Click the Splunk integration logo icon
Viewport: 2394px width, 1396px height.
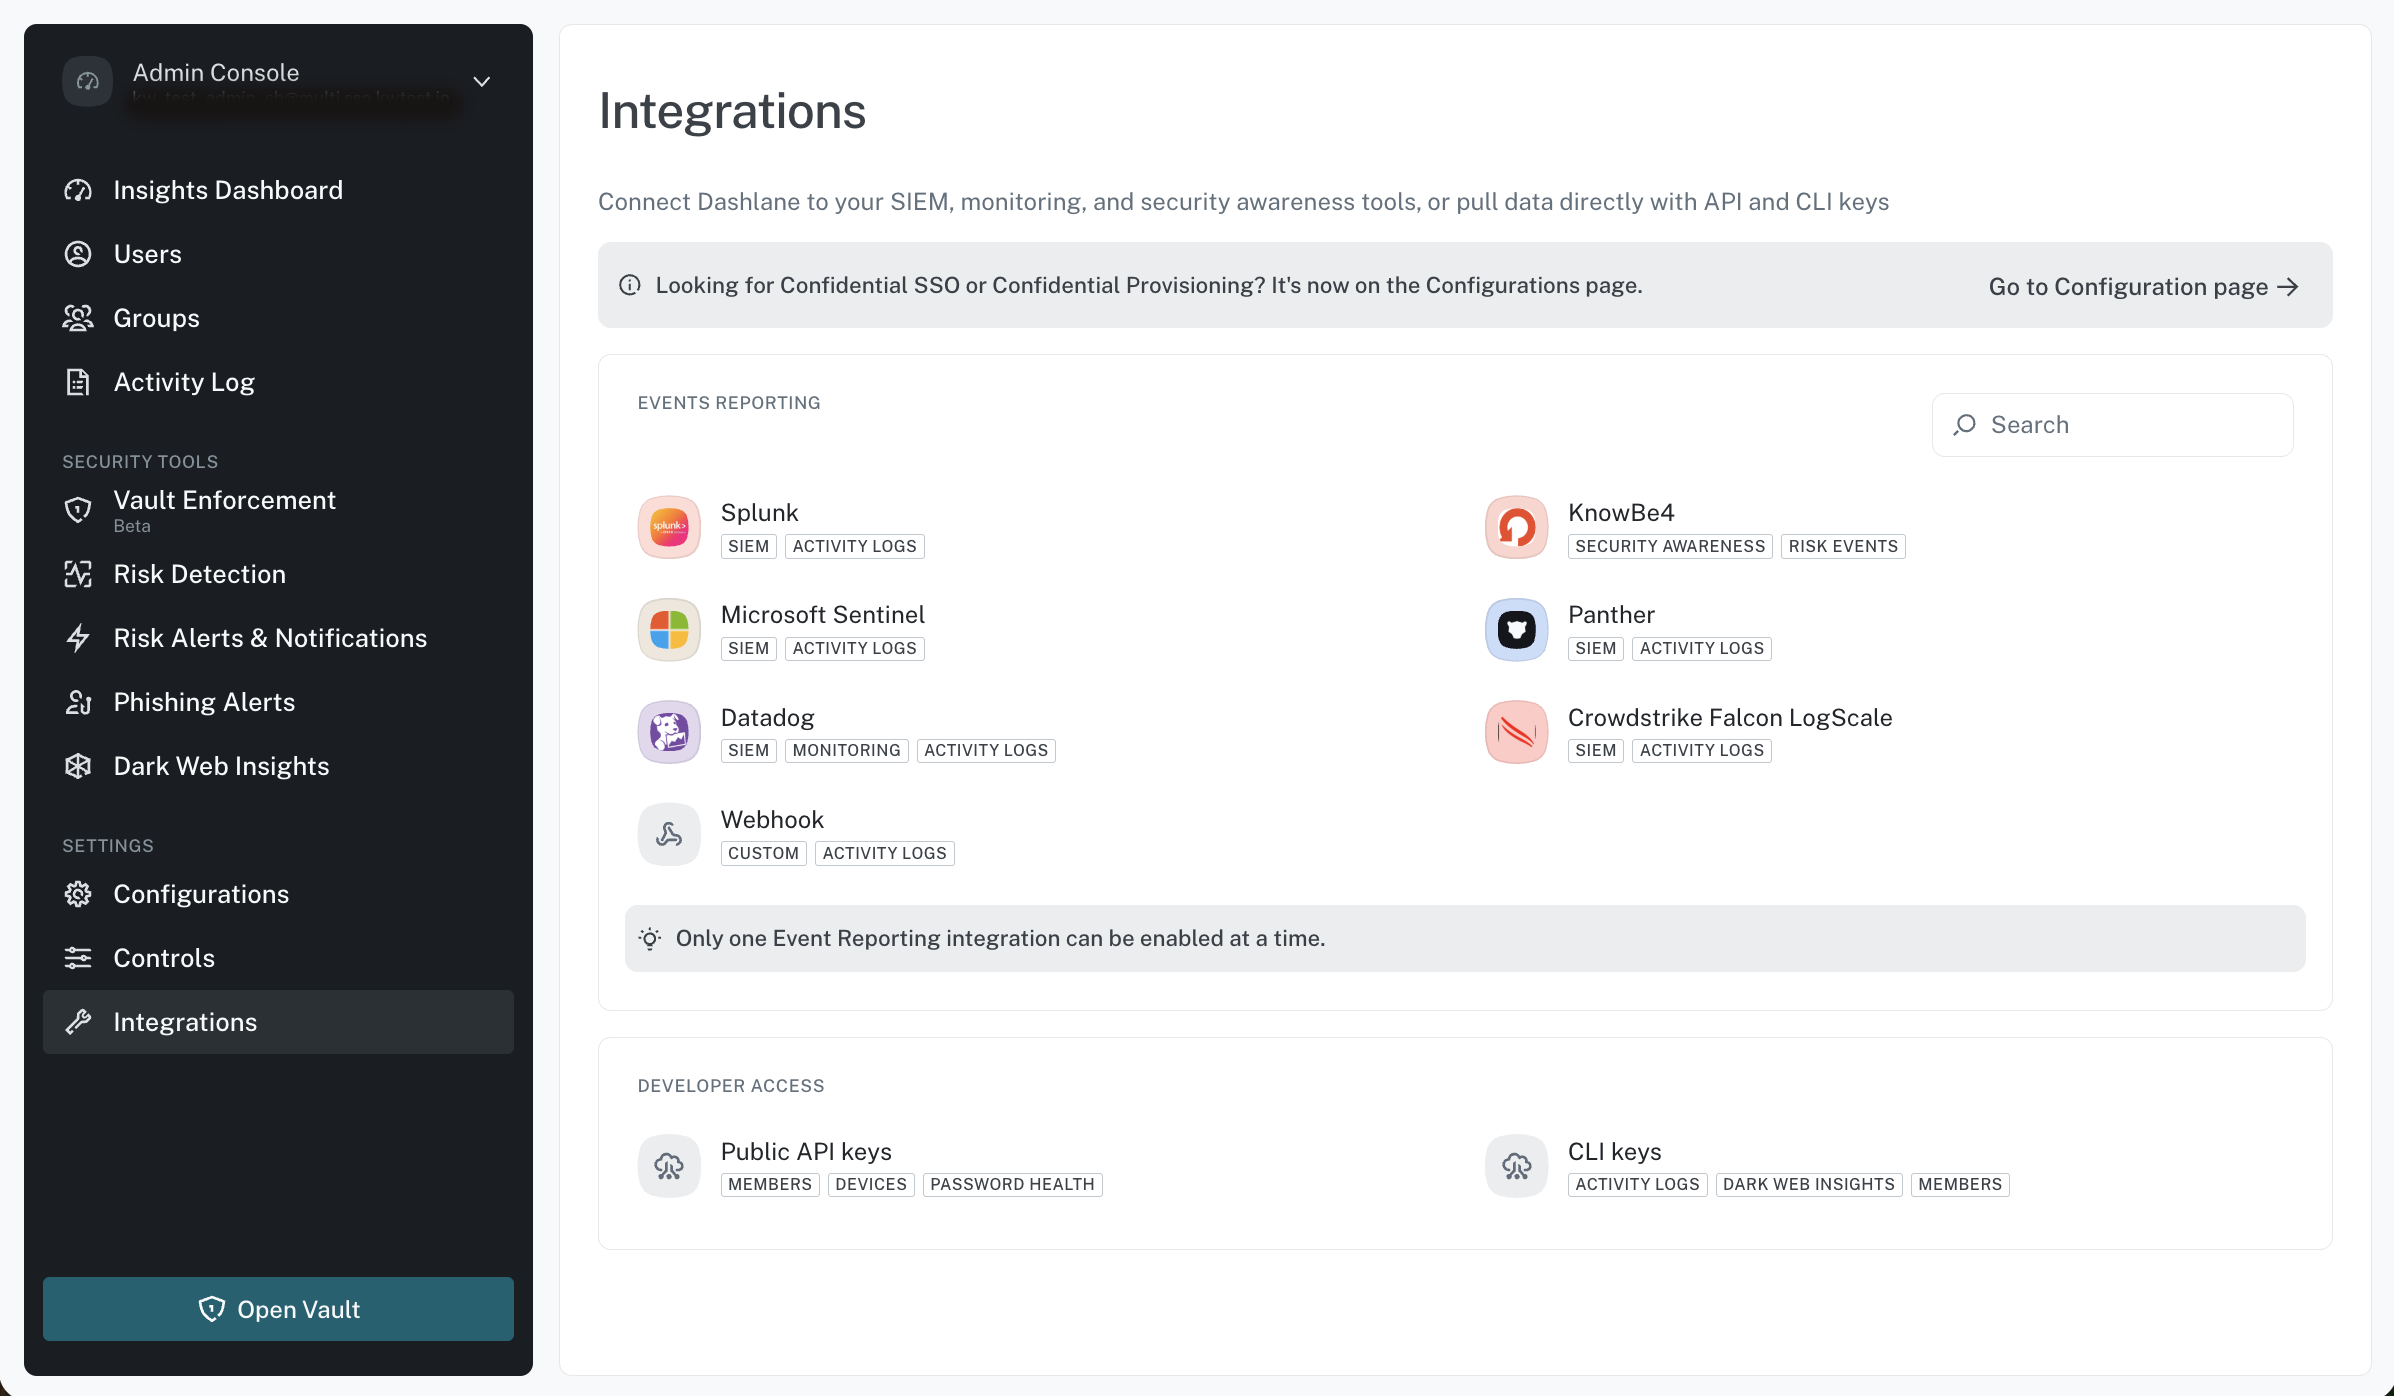tap(669, 527)
